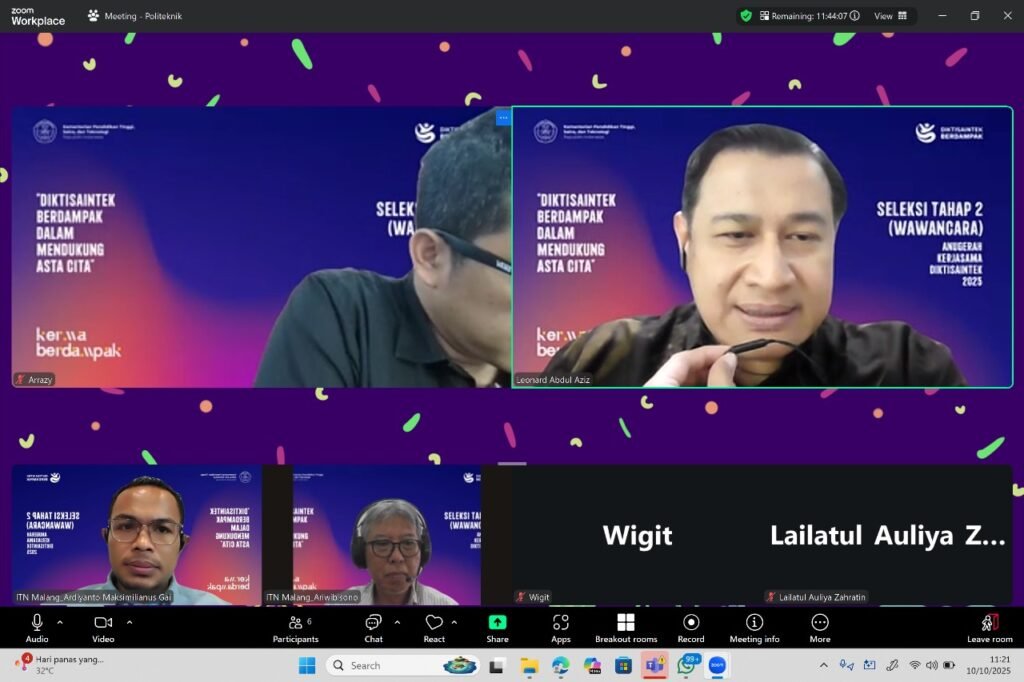Click the green encryption shield icon

point(746,16)
